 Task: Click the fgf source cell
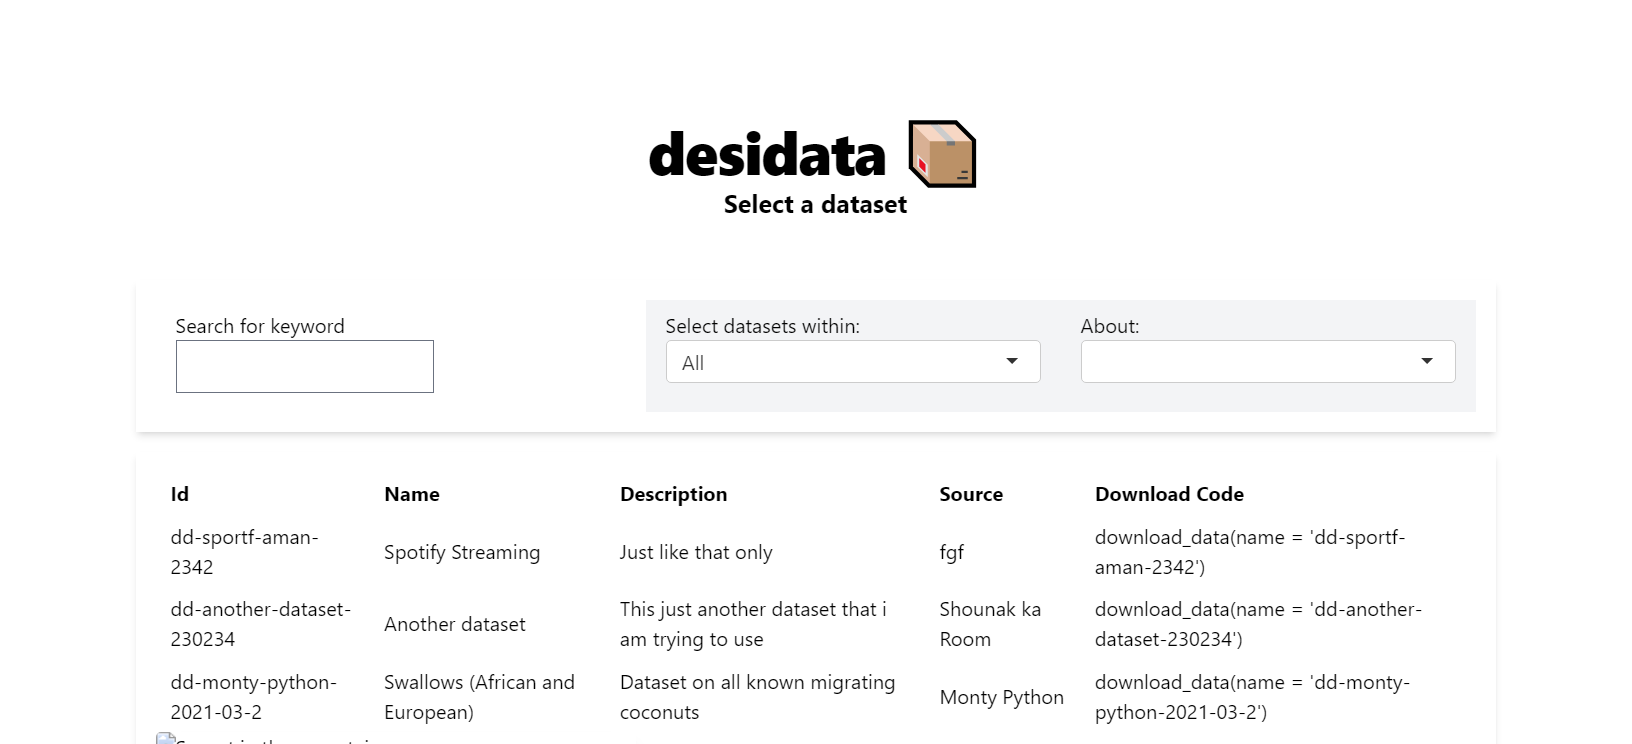[x=952, y=552]
